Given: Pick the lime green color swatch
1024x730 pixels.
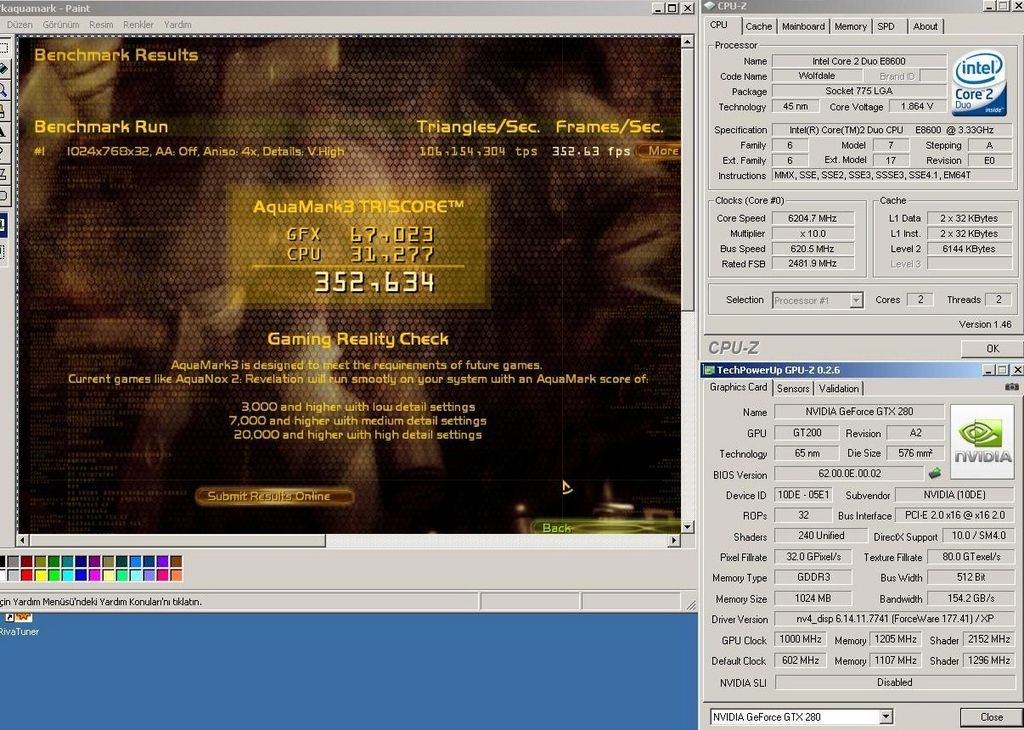Looking at the screenshot, I should click(54, 575).
